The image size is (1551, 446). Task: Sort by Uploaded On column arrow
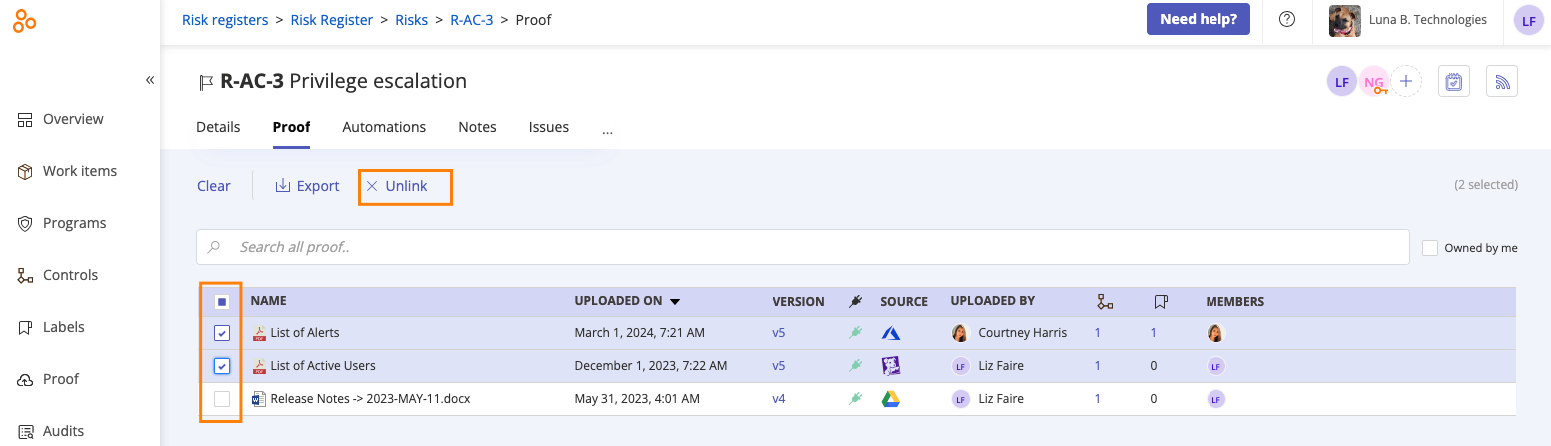[x=675, y=301]
